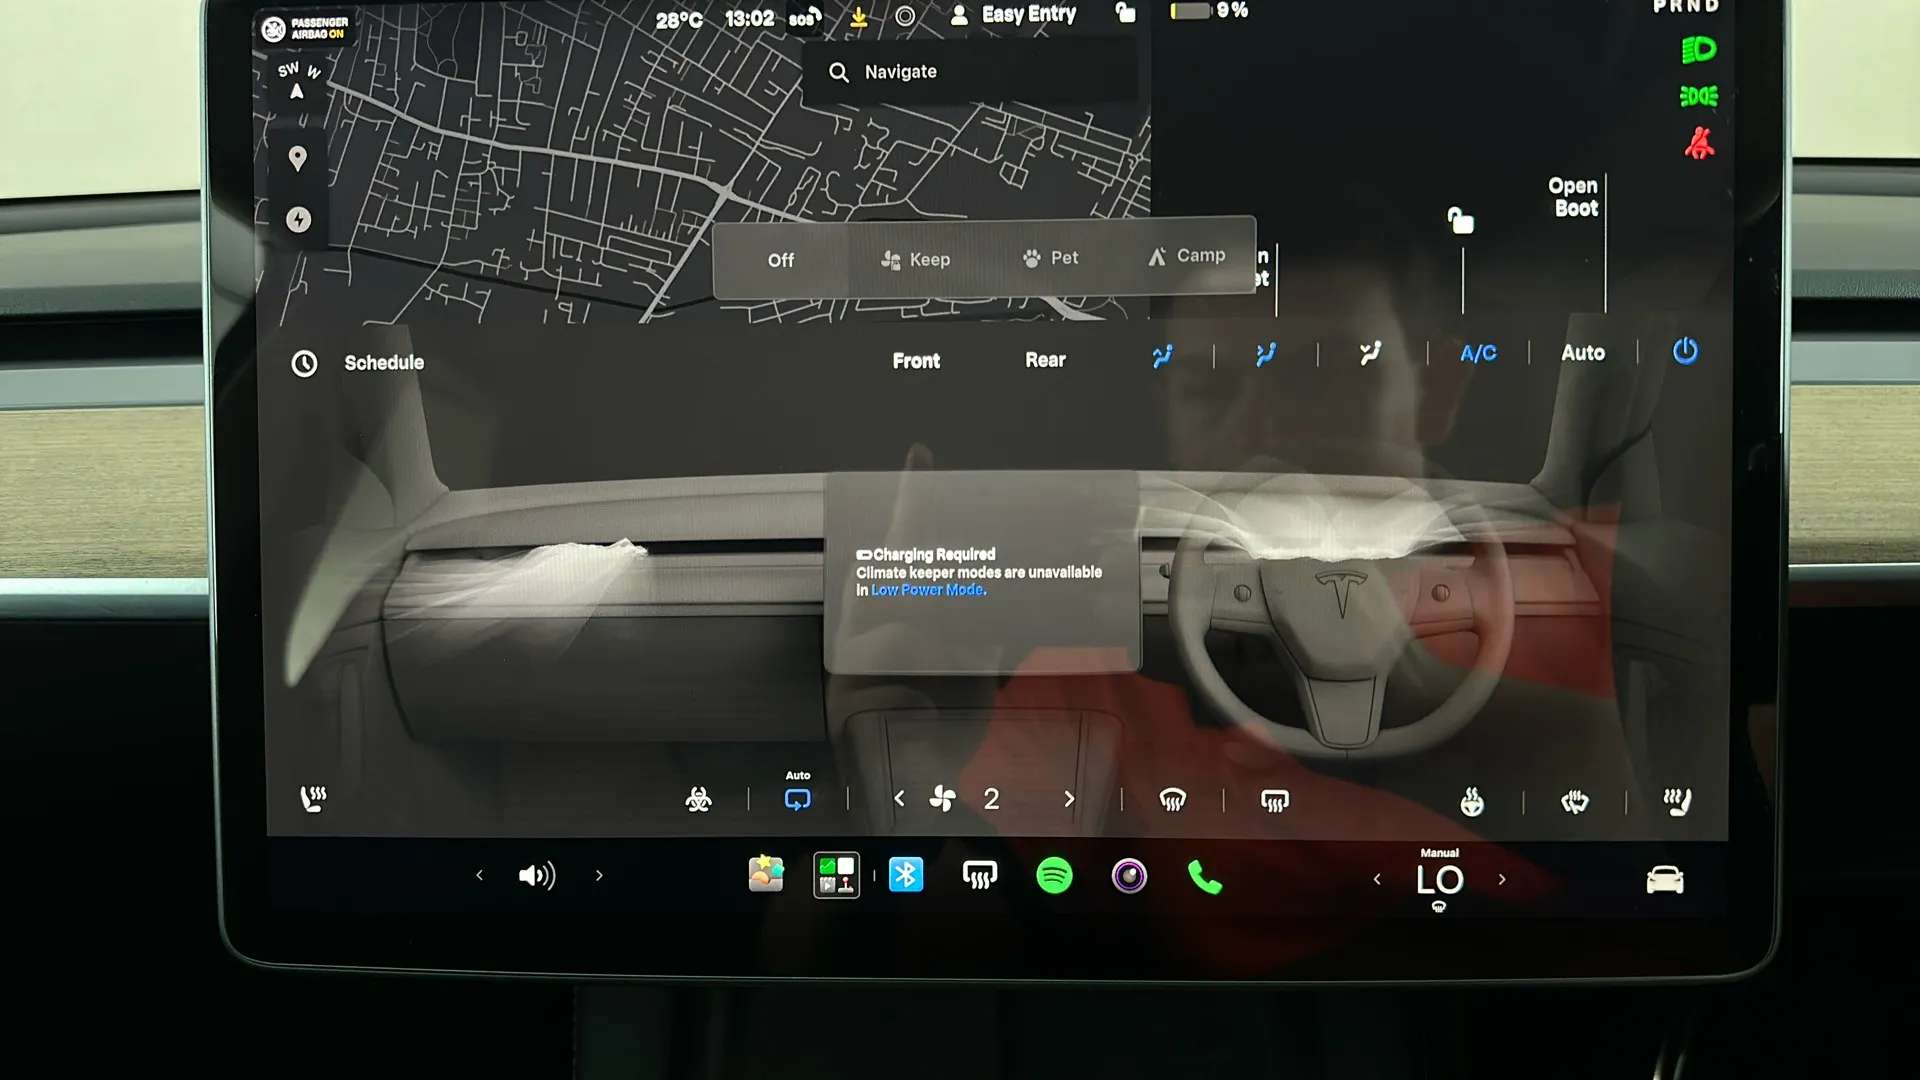This screenshot has width=1920, height=1080.
Task: Decrease fan speed with left chevron
Action: click(899, 798)
